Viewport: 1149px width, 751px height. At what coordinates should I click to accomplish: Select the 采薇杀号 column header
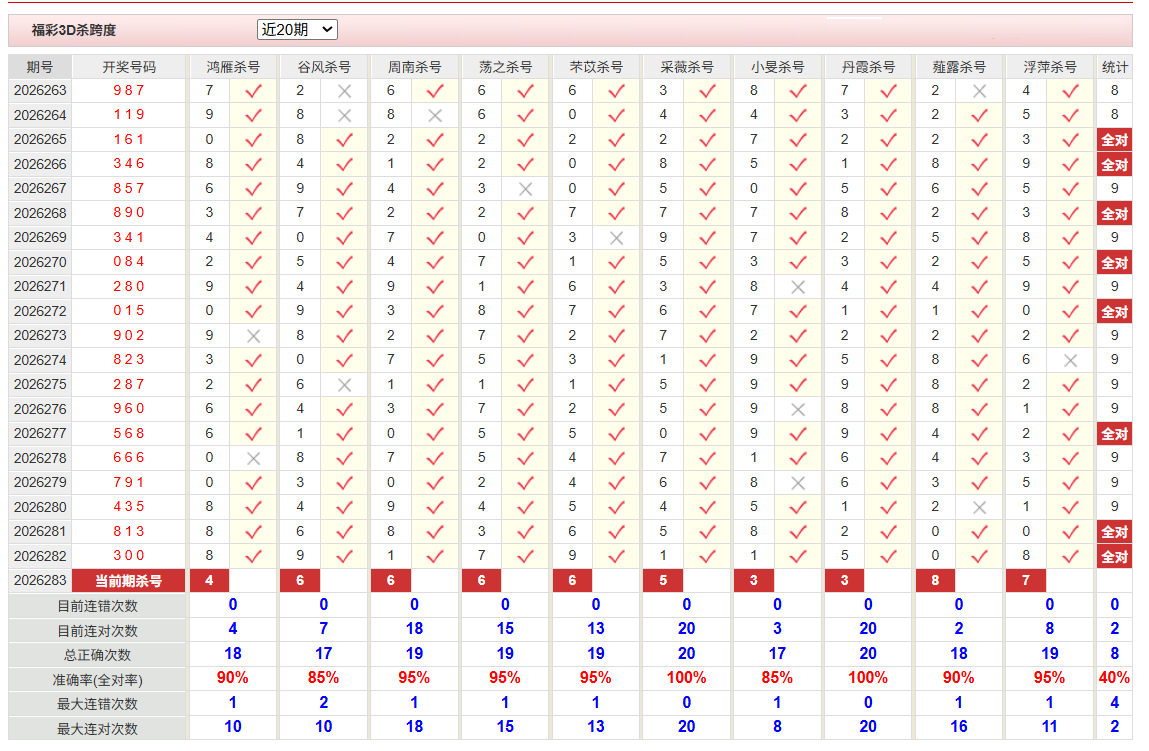687,67
